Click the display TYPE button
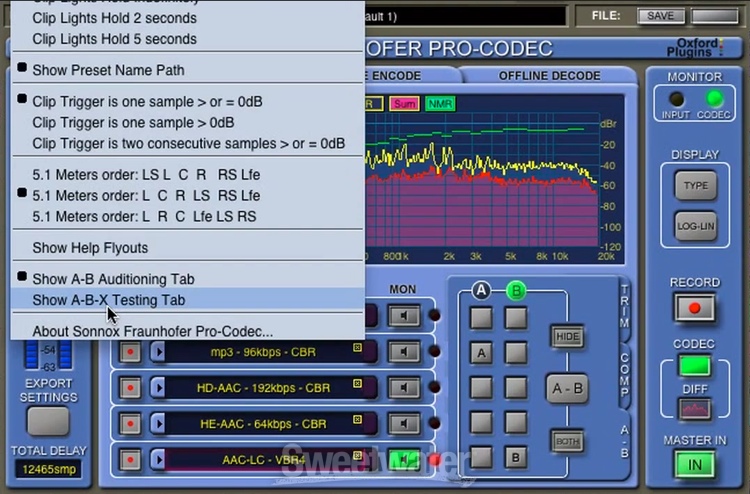The height and width of the screenshot is (494, 750). (x=695, y=186)
